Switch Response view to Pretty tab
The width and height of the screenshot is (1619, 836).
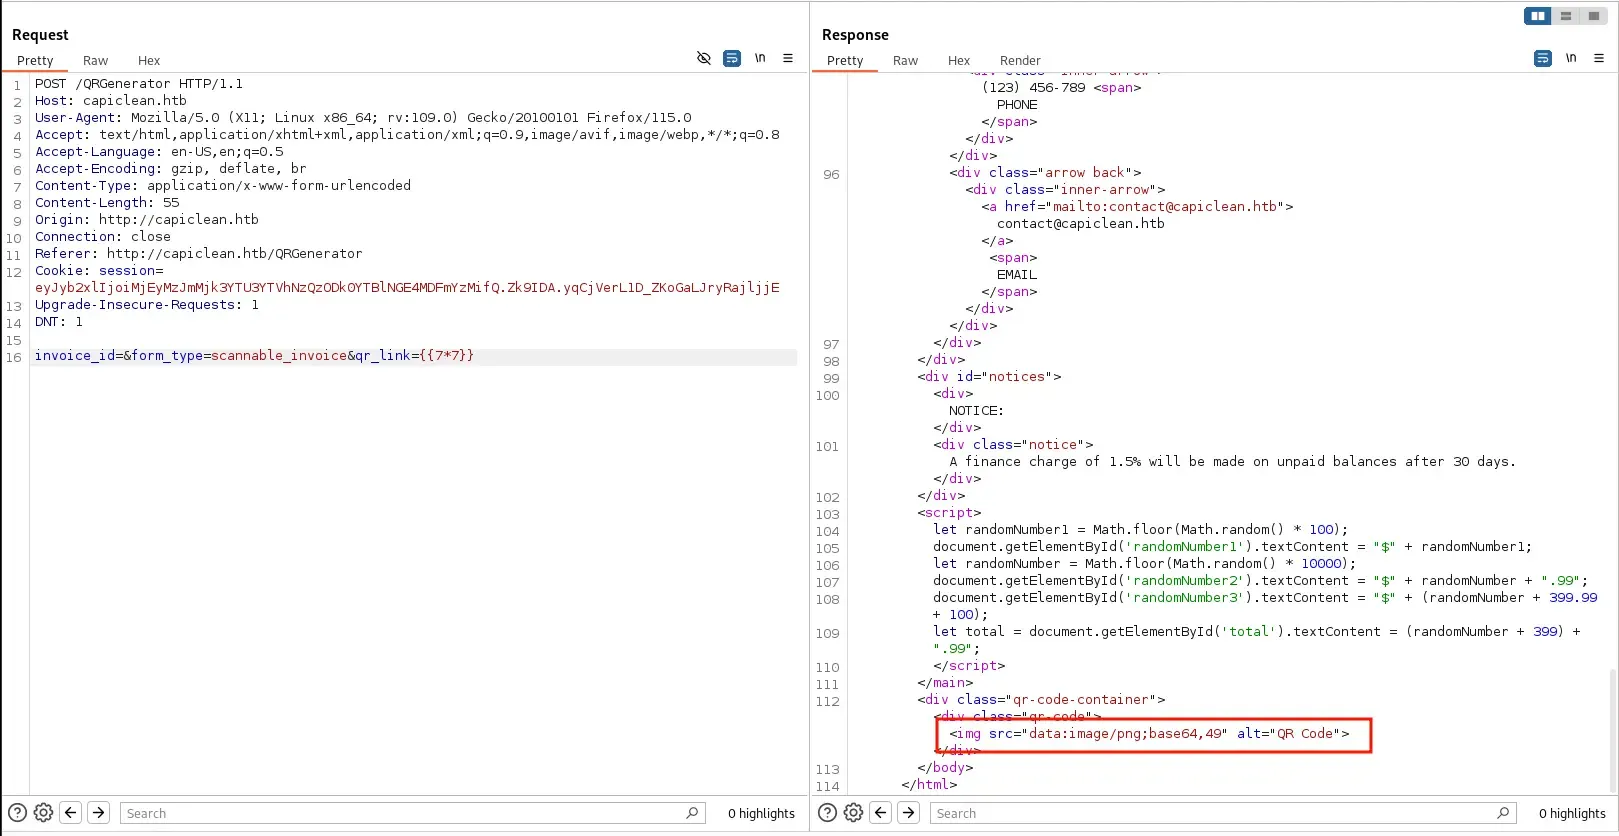tap(845, 61)
